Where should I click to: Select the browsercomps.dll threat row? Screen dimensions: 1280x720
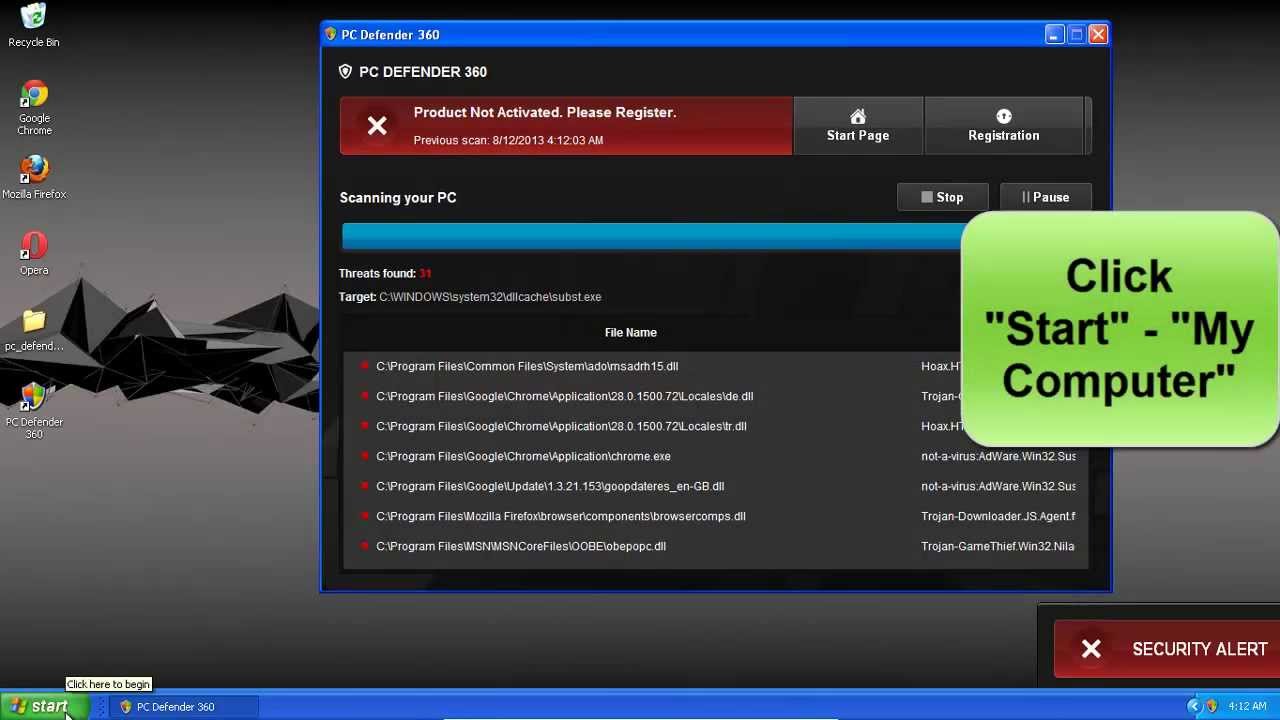(x=715, y=516)
